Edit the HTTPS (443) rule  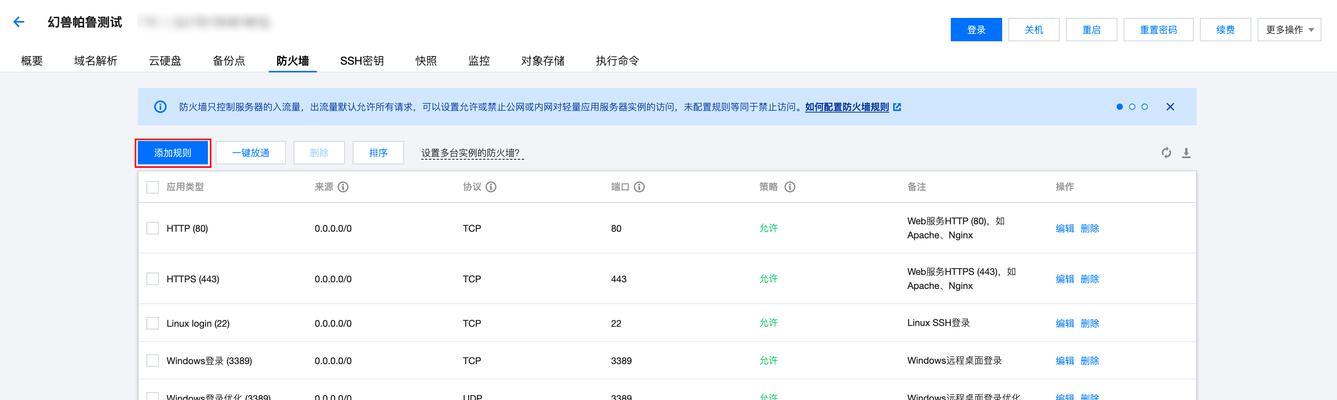(1065, 279)
